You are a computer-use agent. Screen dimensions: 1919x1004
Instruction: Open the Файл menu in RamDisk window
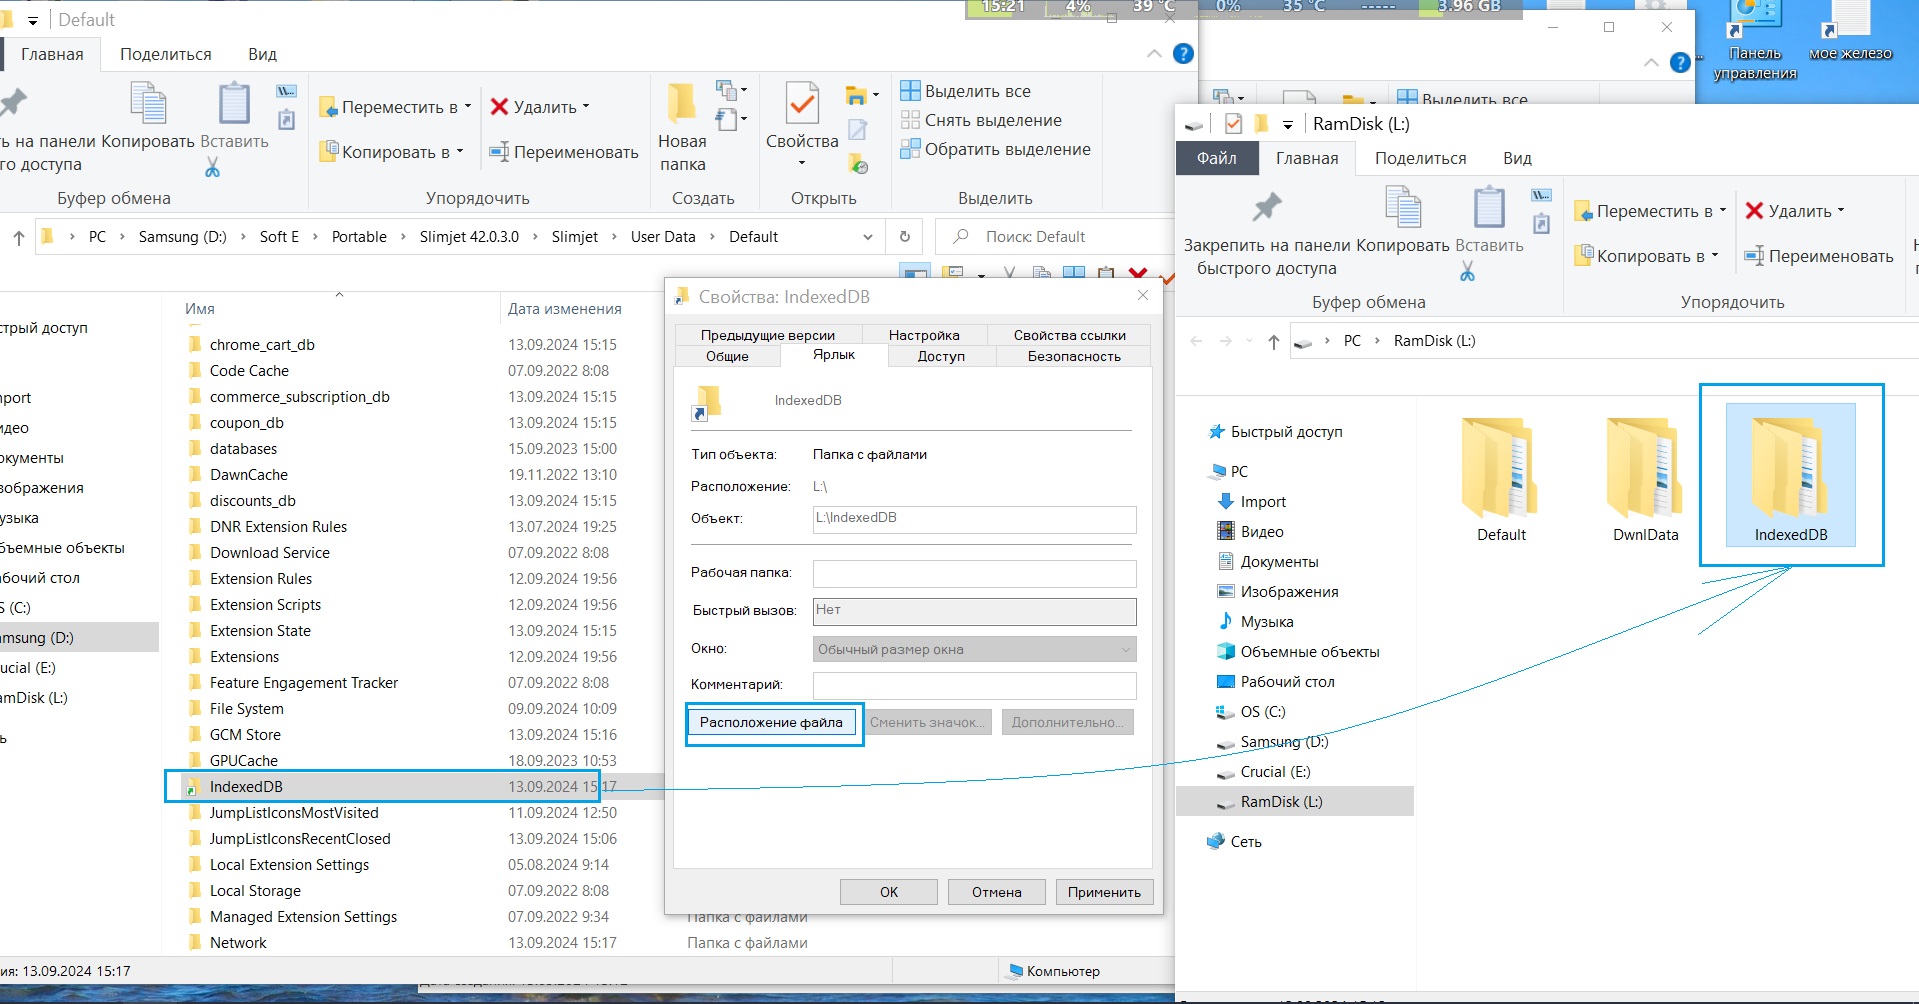tap(1217, 158)
